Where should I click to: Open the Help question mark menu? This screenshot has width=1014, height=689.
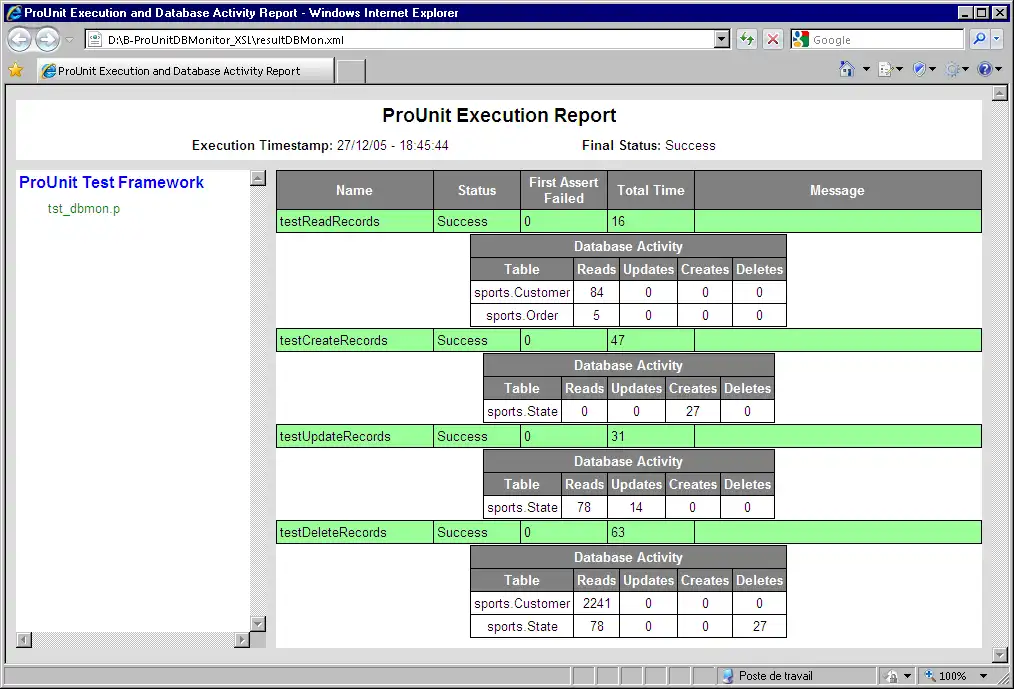(x=985, y=69)
